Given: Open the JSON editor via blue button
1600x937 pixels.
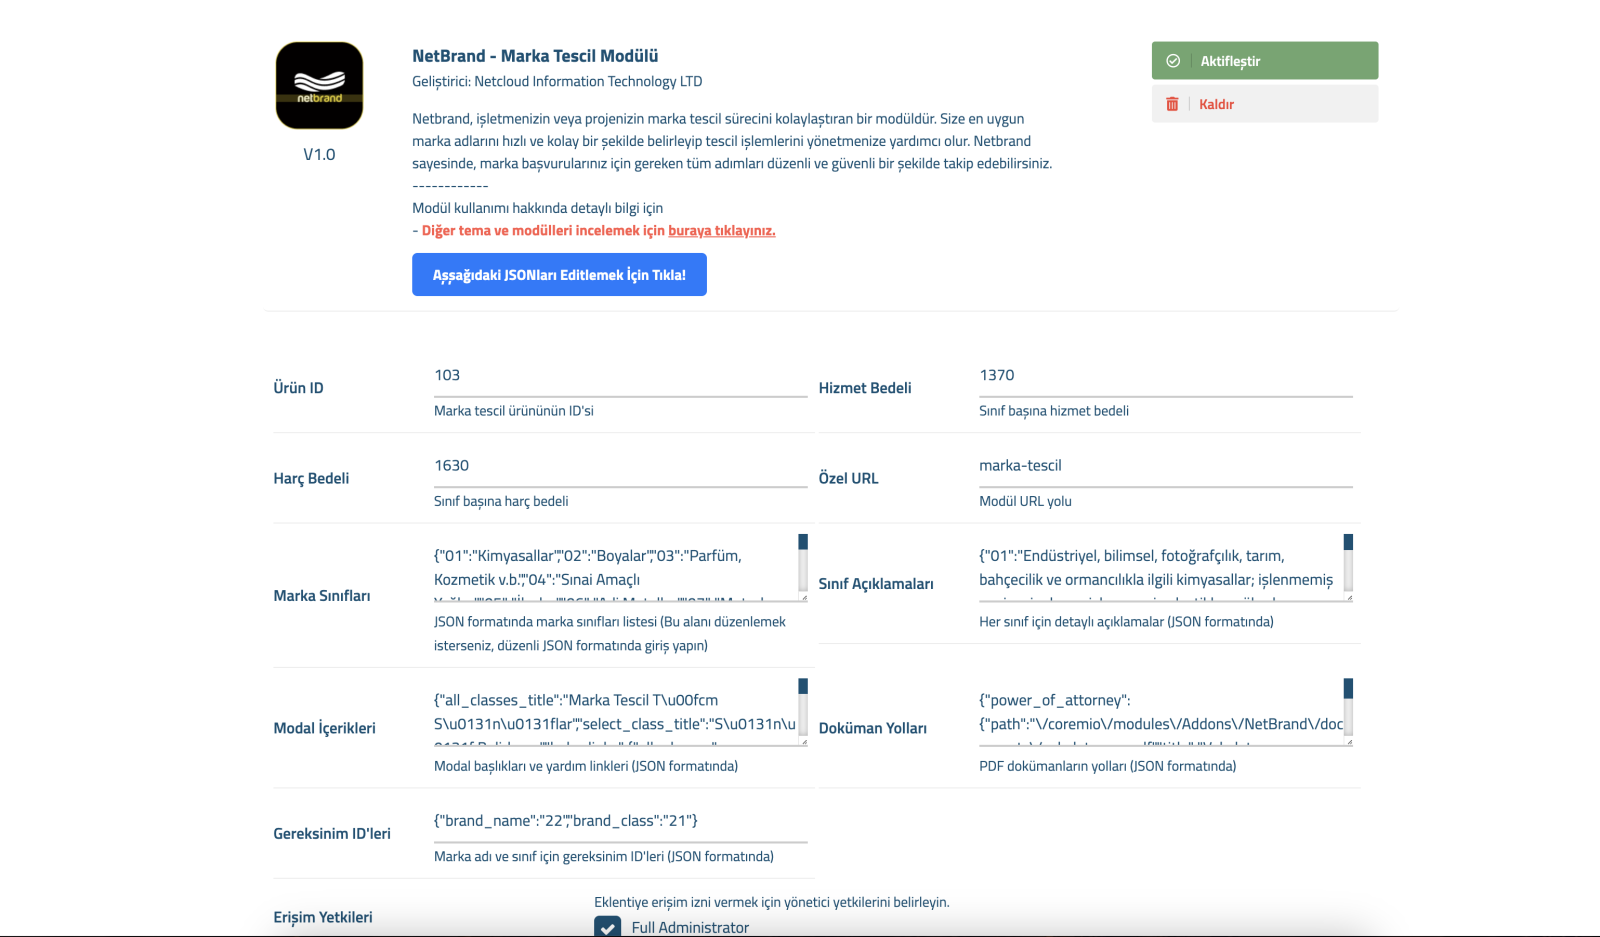Looking at the screenshot, I should point(559,275).
